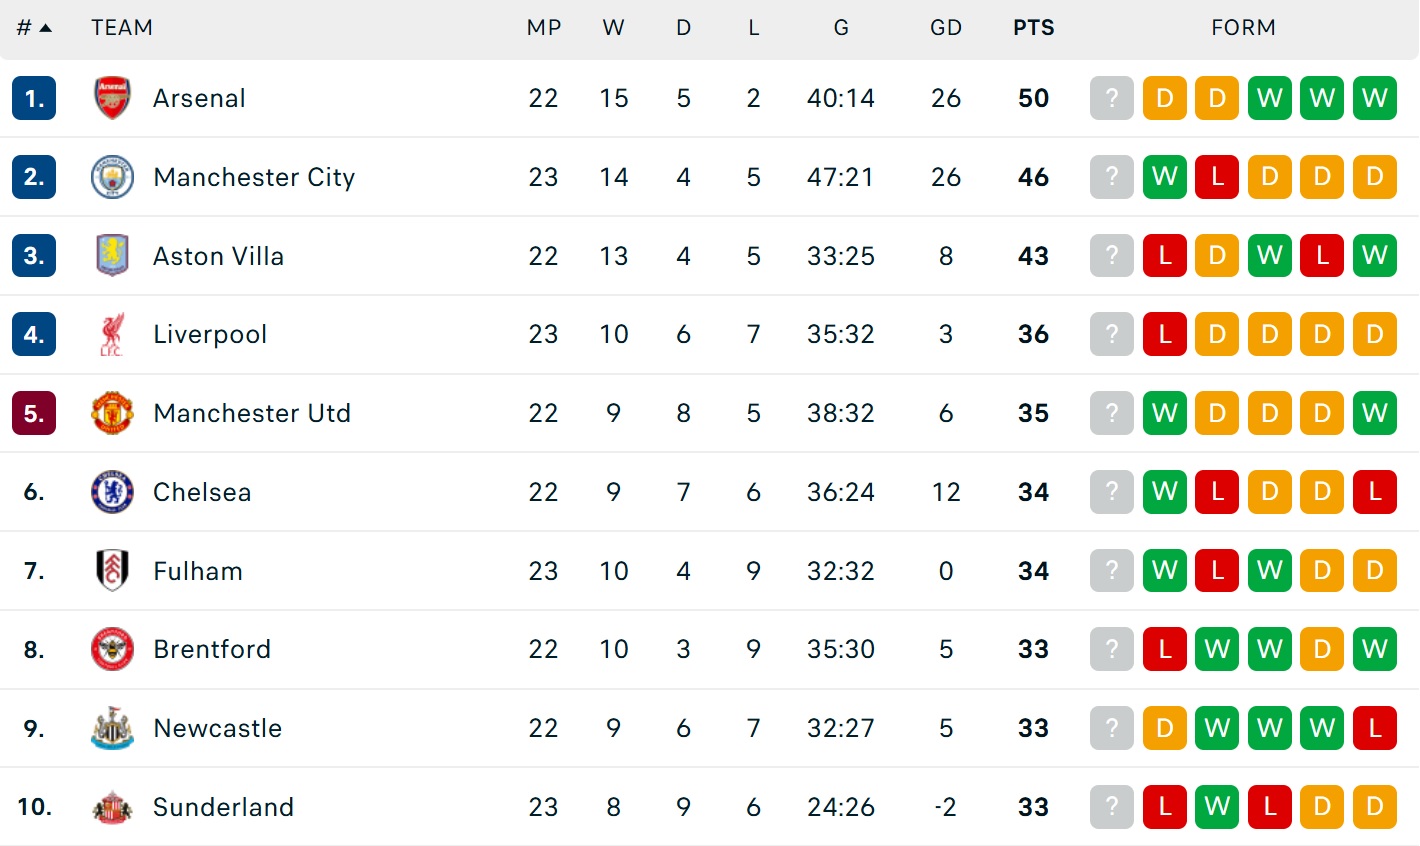The width and height of the screenshot is (1420, 846).
Task: Click the Arsenal club crest icon
Action: [x=112, y=98]
